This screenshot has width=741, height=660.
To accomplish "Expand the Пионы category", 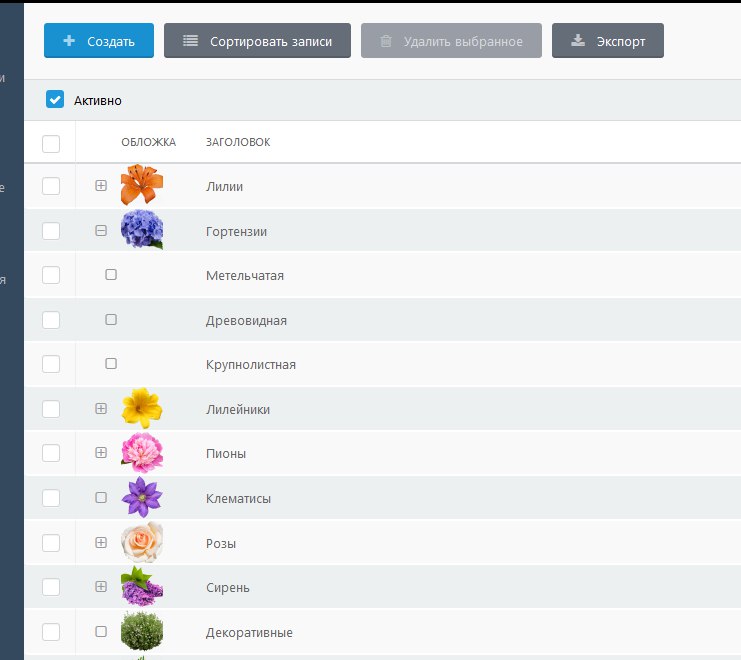I will click(x=101, y=452).
